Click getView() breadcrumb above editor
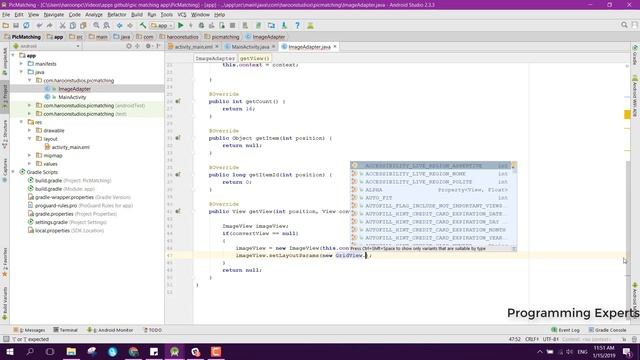Viewport: 640px width, 360px height. click(x=254, y=58)
